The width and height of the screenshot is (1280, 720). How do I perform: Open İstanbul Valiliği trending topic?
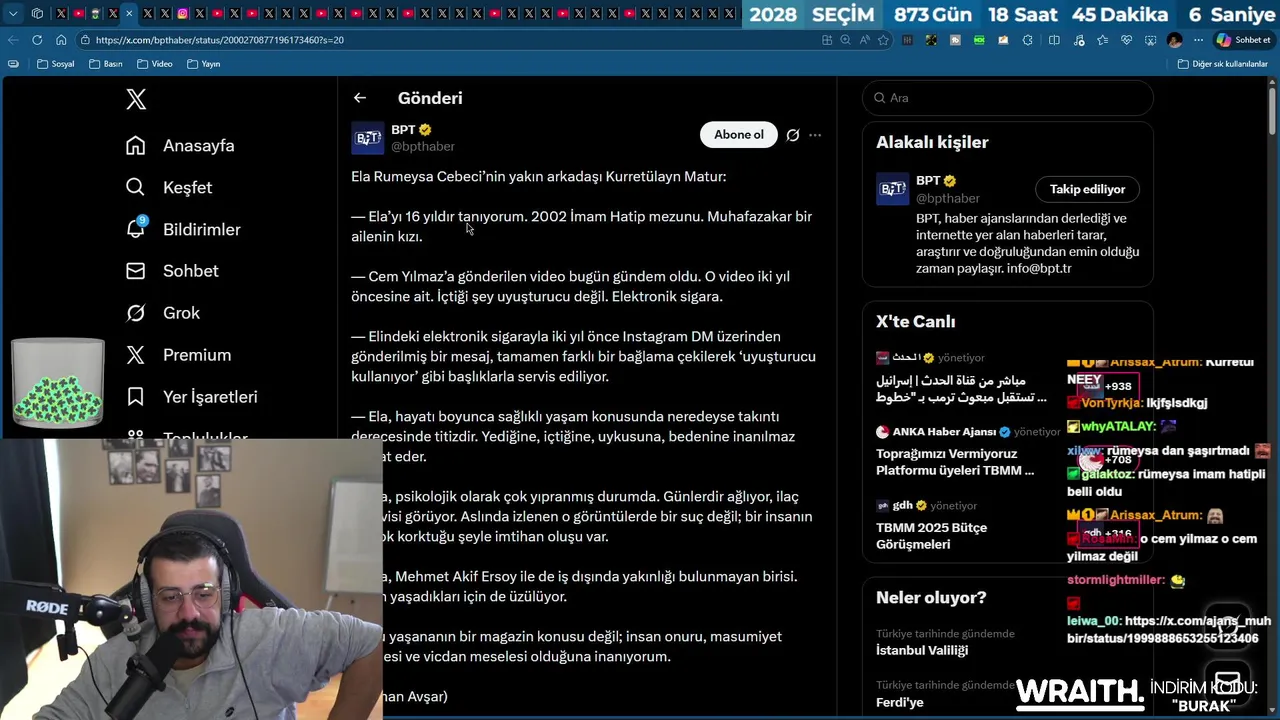922,650
